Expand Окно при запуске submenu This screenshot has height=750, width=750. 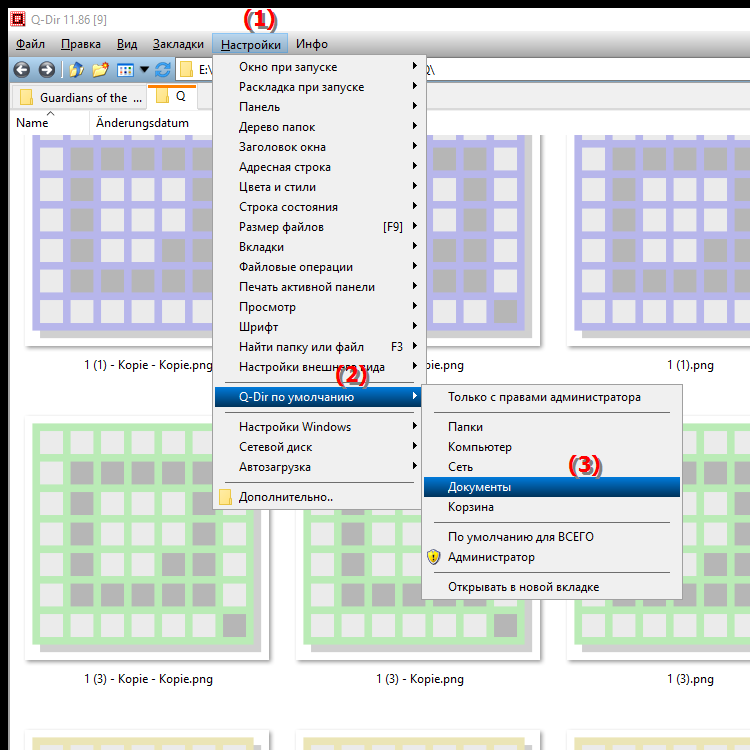pos(318,67)
